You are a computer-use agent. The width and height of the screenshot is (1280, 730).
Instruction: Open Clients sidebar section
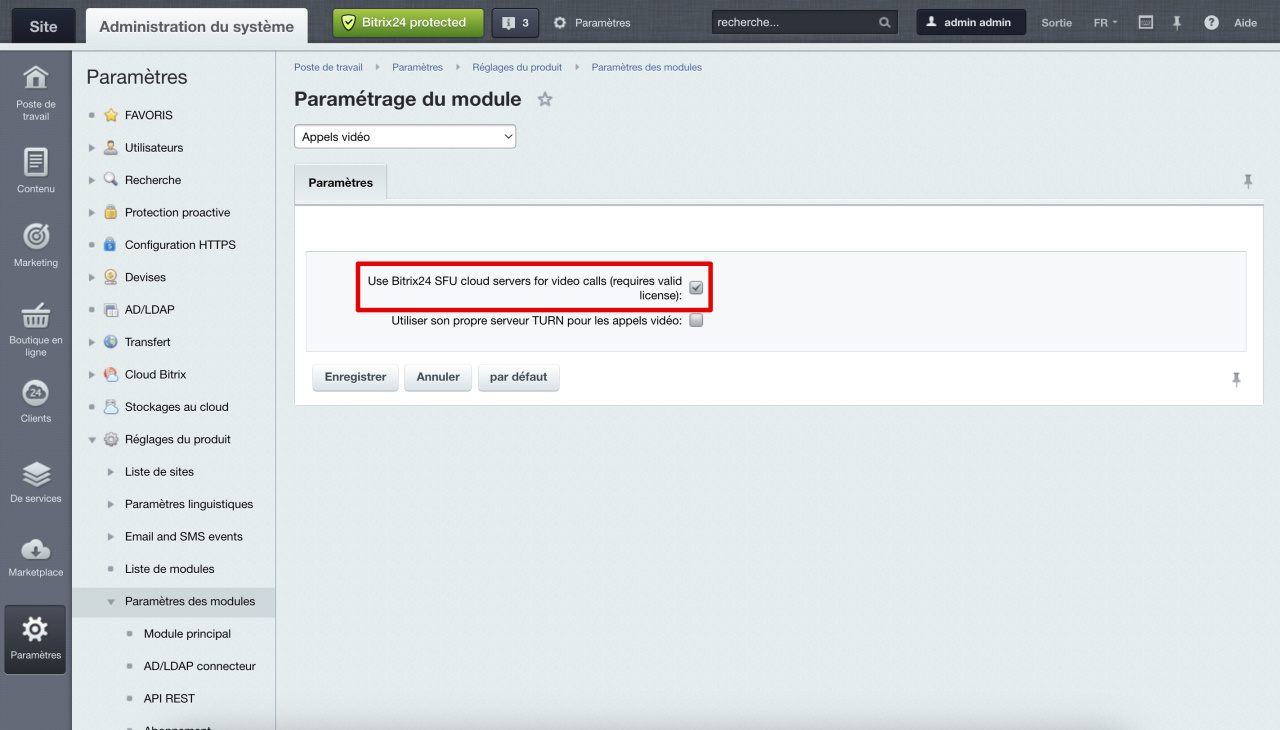35,402
